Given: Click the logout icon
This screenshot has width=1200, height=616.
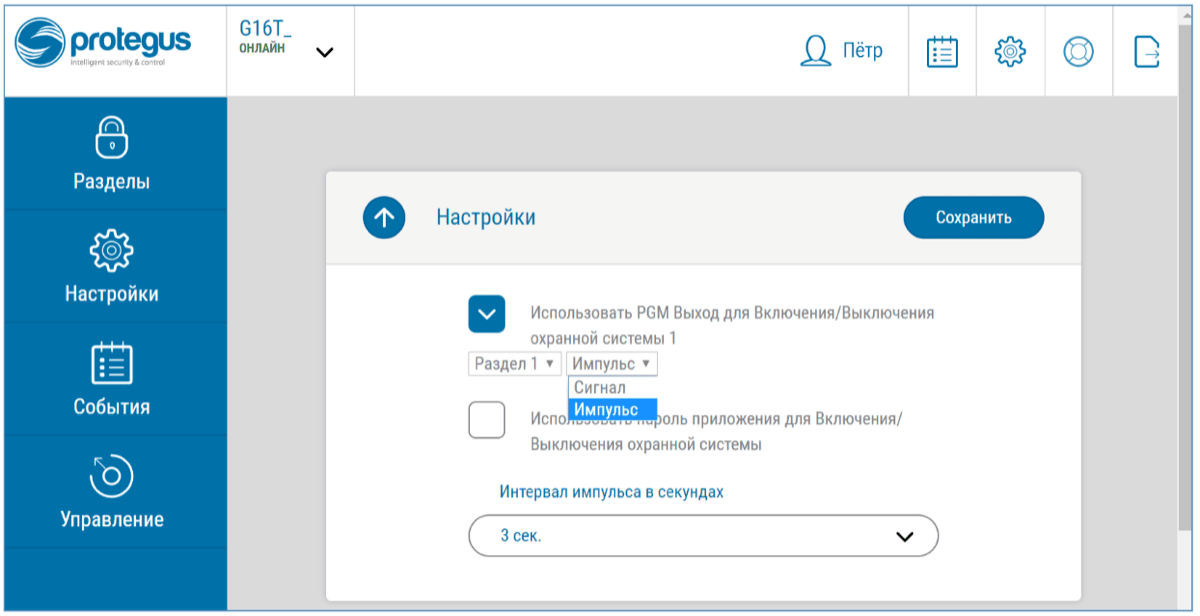Looking at the screenshot, I should (x=1147, y=51).
